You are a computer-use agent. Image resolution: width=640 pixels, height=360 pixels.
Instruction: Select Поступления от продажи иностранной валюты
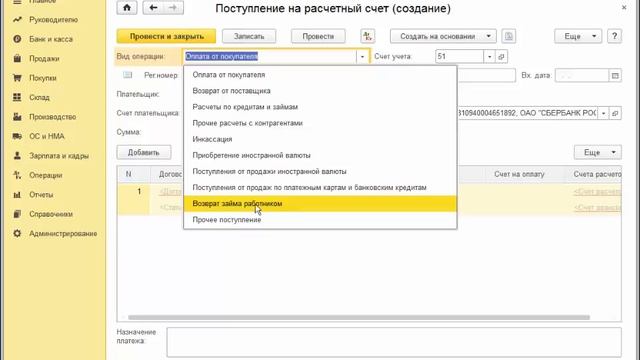320,171
